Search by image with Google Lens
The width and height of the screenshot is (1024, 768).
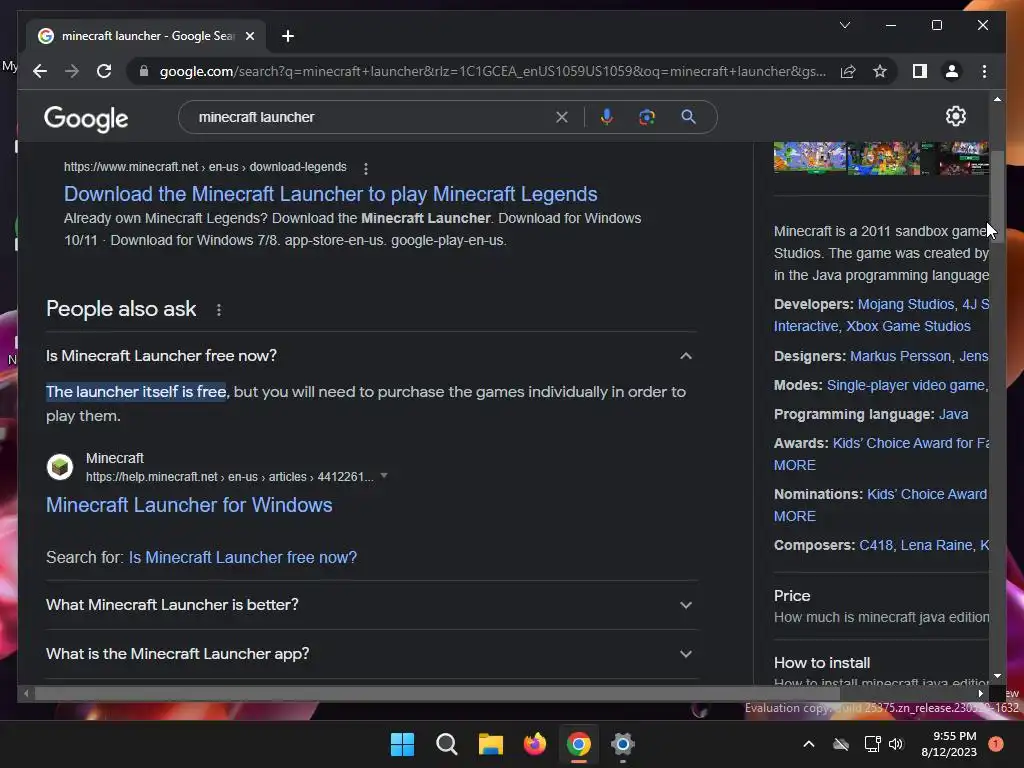pyautogui.click(x=647, y=117)
